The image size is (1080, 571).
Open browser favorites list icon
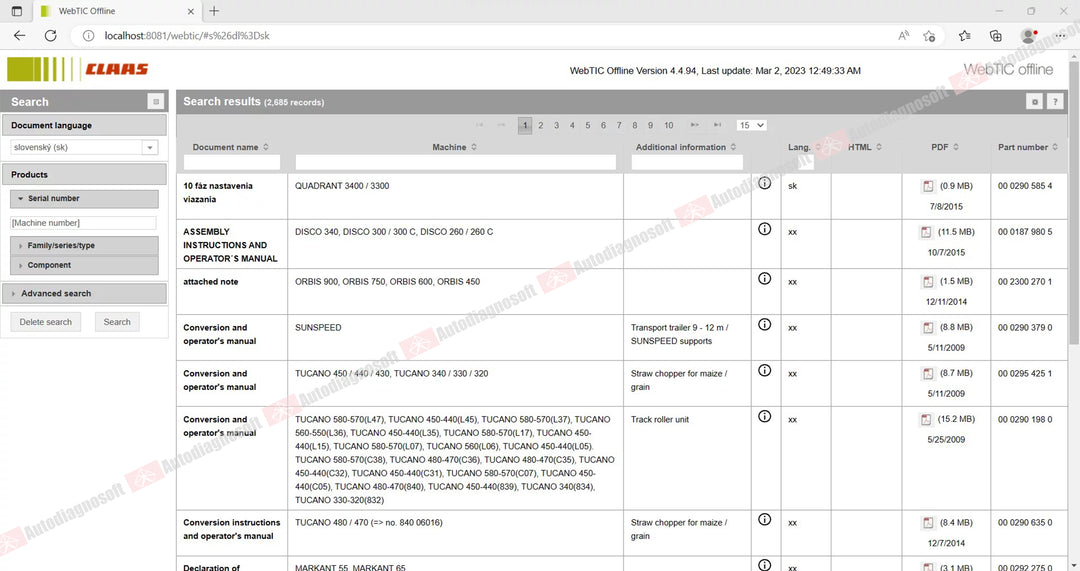(964, 36)
